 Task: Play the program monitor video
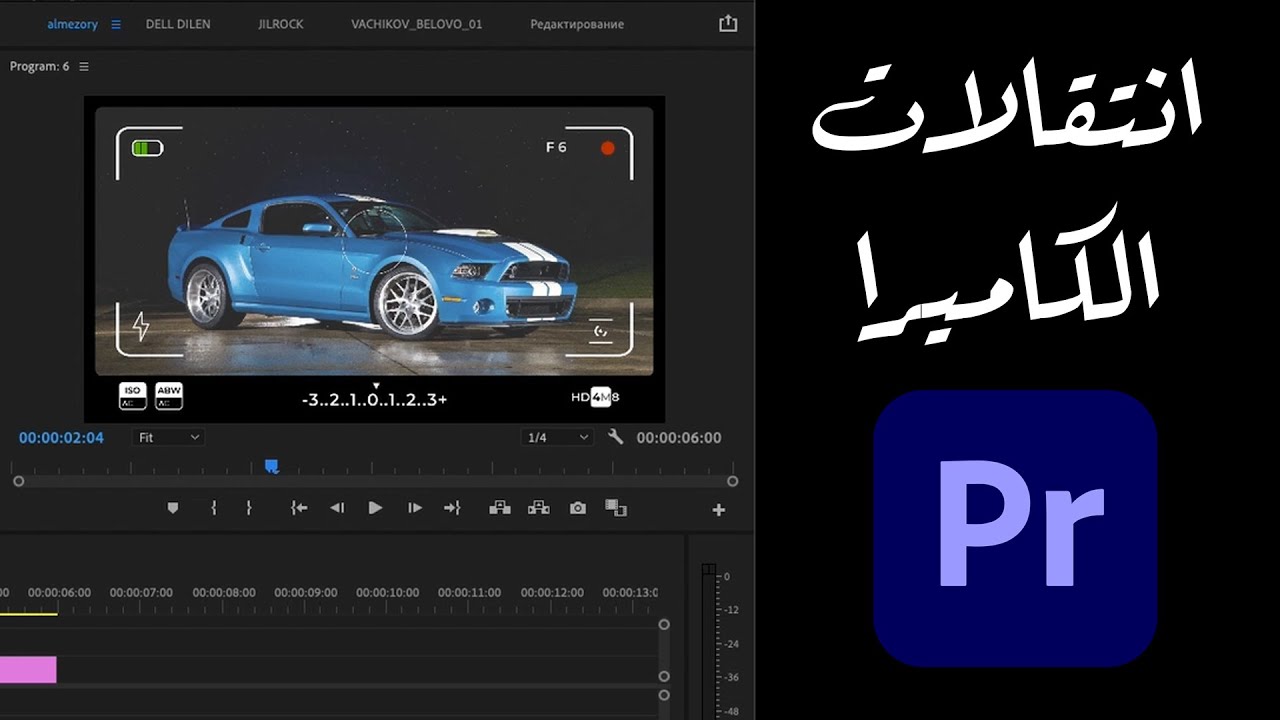pyautogui.click(x=375, y=508)
